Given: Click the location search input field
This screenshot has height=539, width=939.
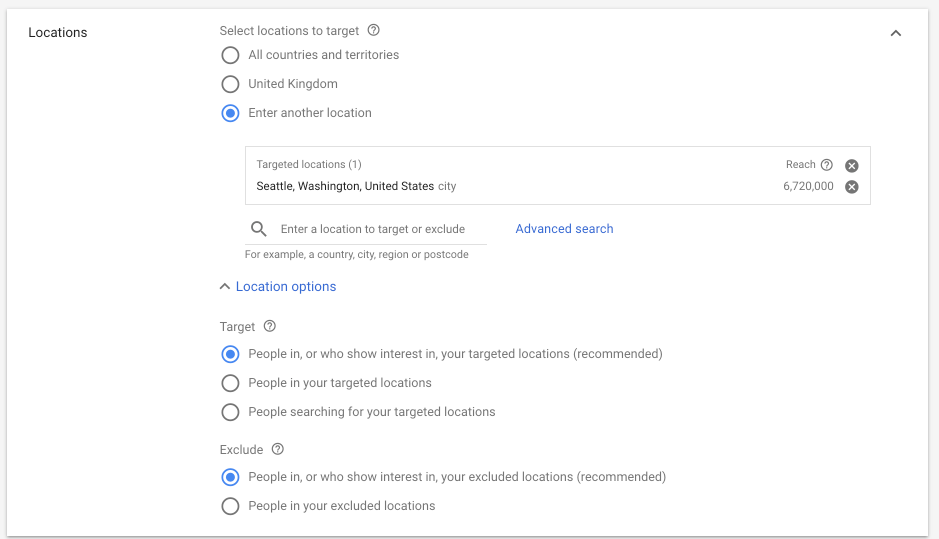Looking at the screenshot, I should tap(380, 229).
